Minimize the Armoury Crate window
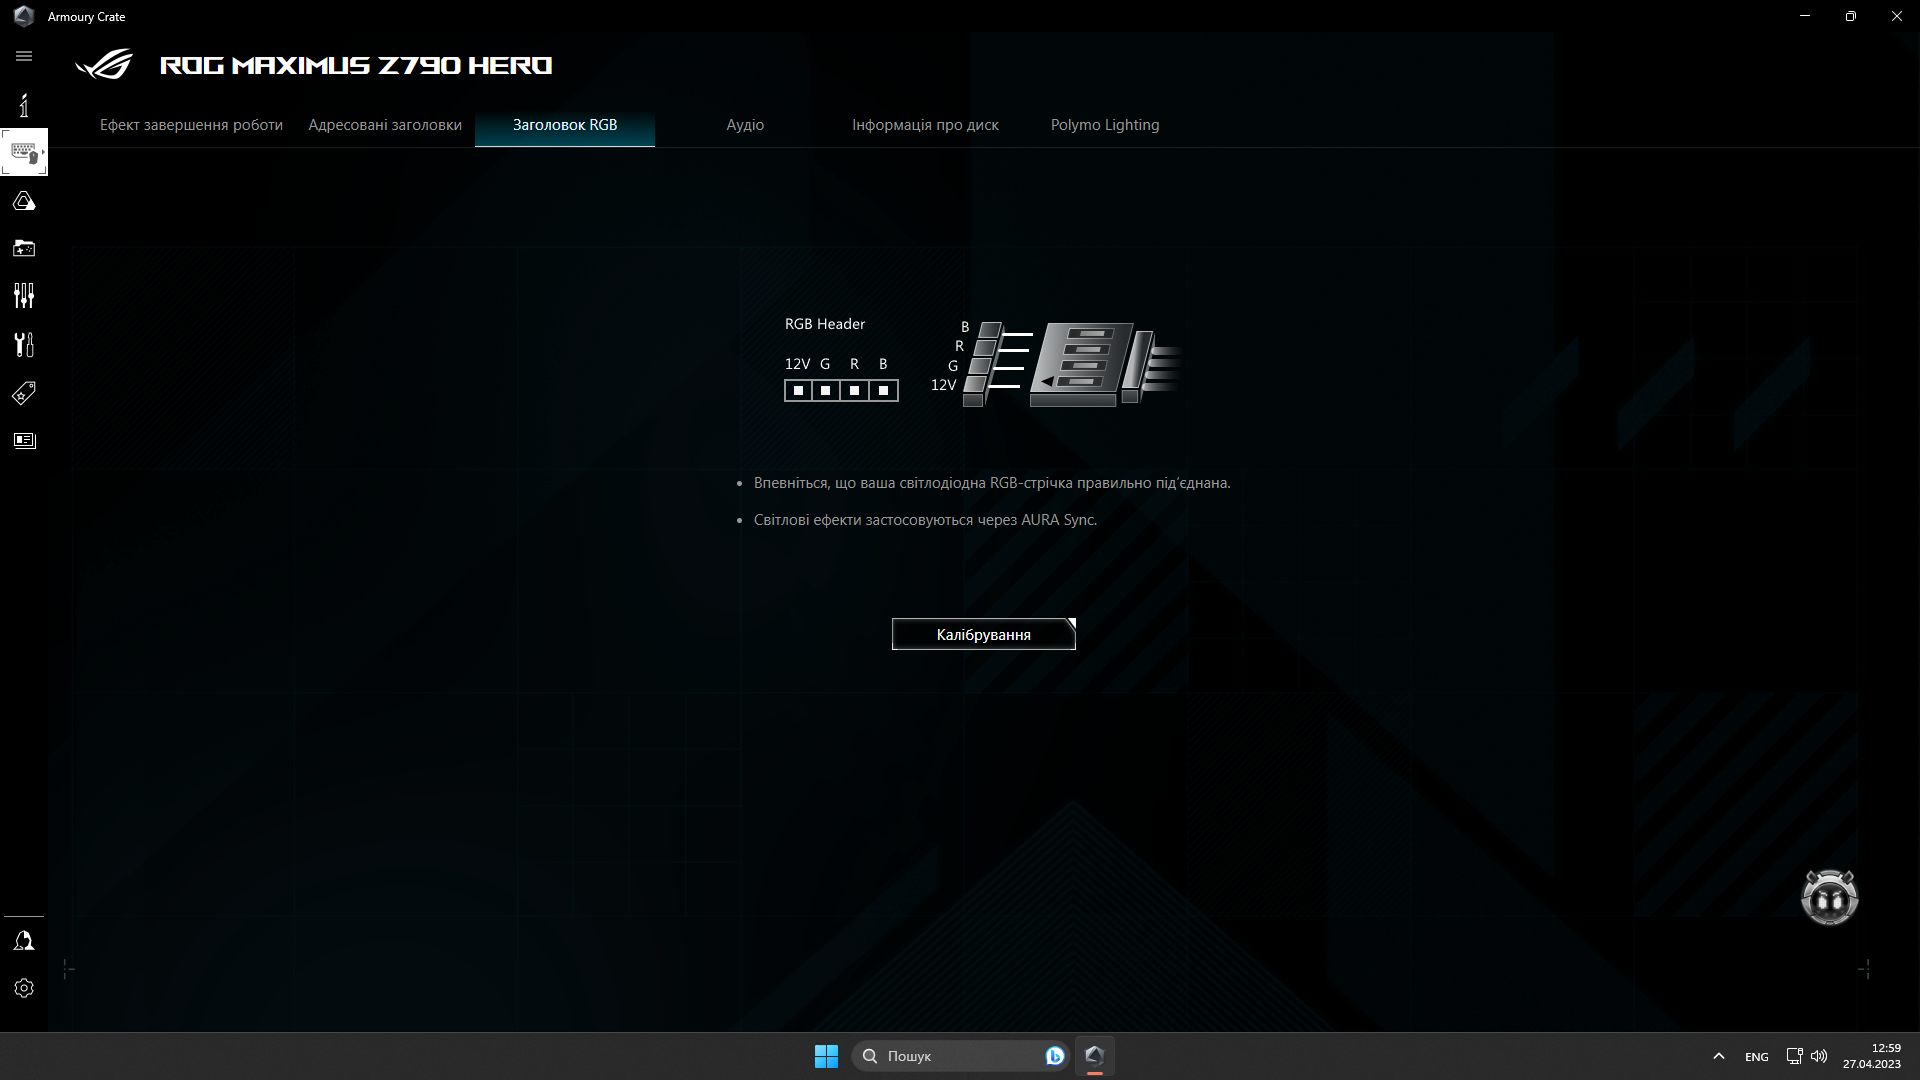This screenshot has width=1920, height=1080. tap(1805, 16)
